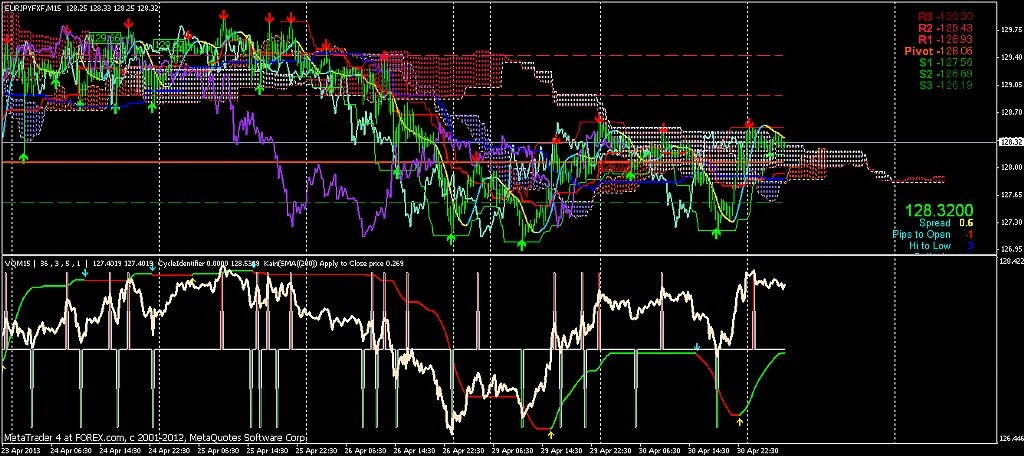
Task: Click the 30 Apr 06:30 time label
Action: coord(658,451)
